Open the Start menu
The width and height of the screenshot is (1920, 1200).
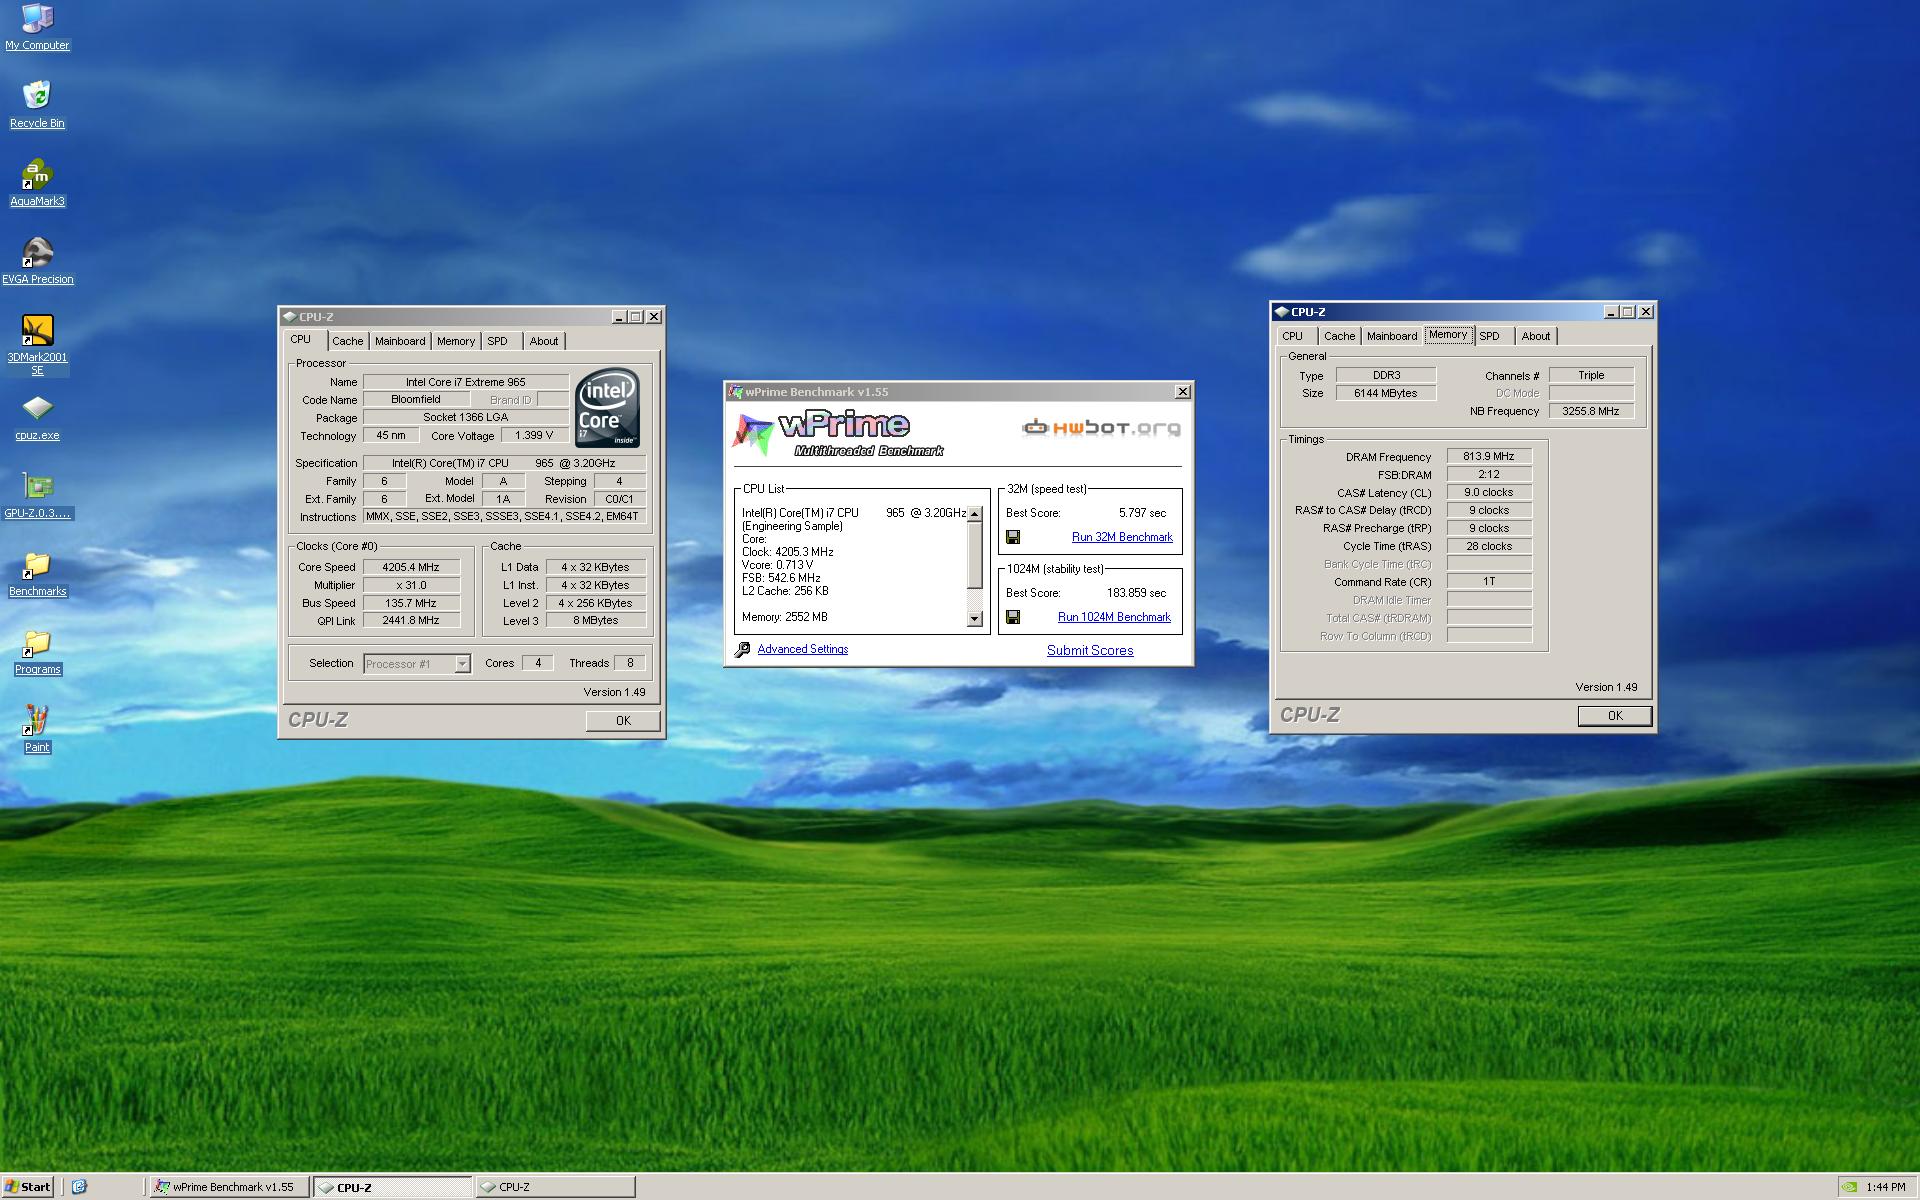coord(28,1187)
